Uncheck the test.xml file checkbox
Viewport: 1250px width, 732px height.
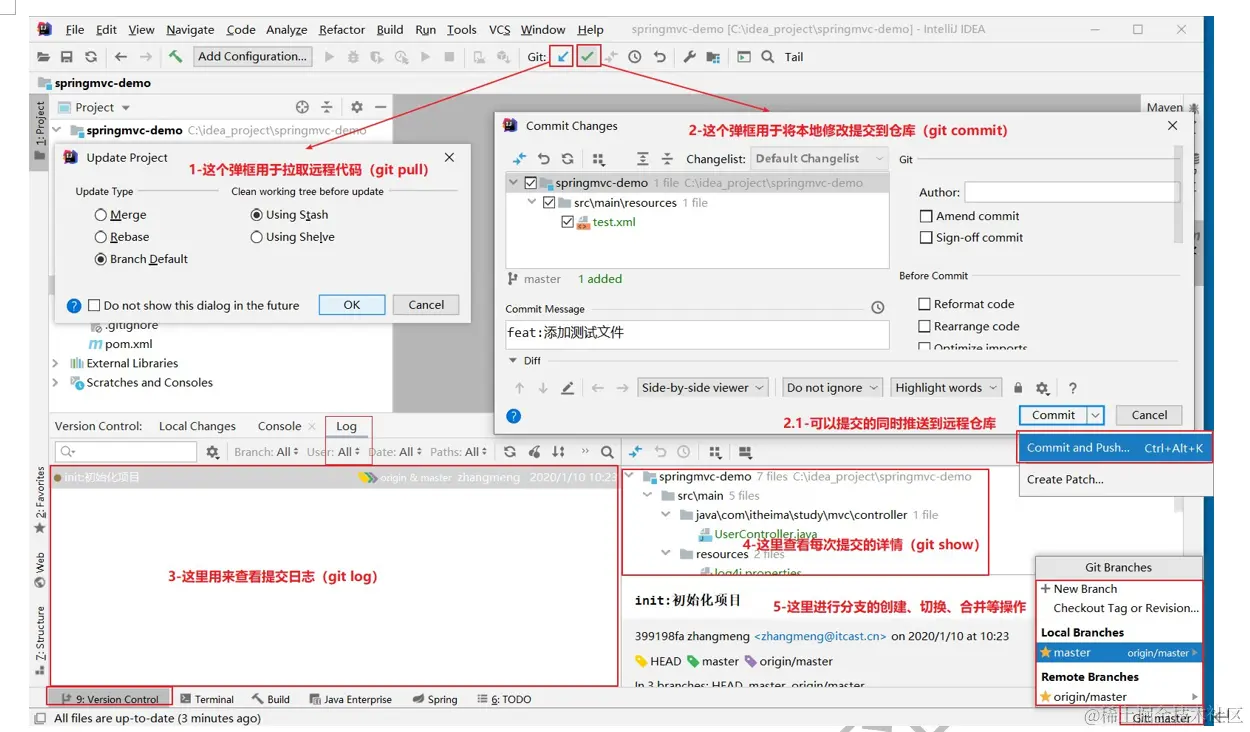coord(568,222)
